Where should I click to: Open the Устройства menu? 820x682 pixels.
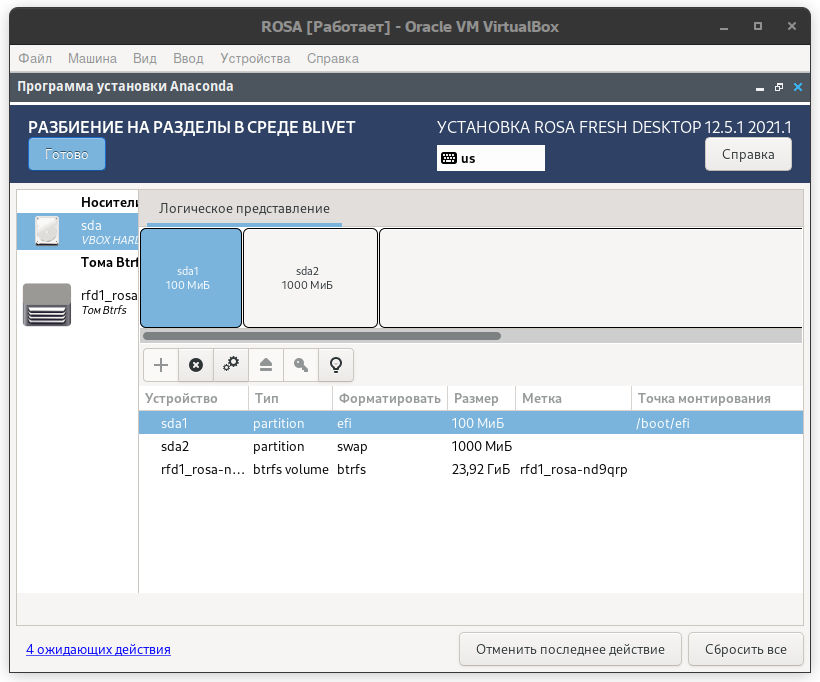[255, 59]
